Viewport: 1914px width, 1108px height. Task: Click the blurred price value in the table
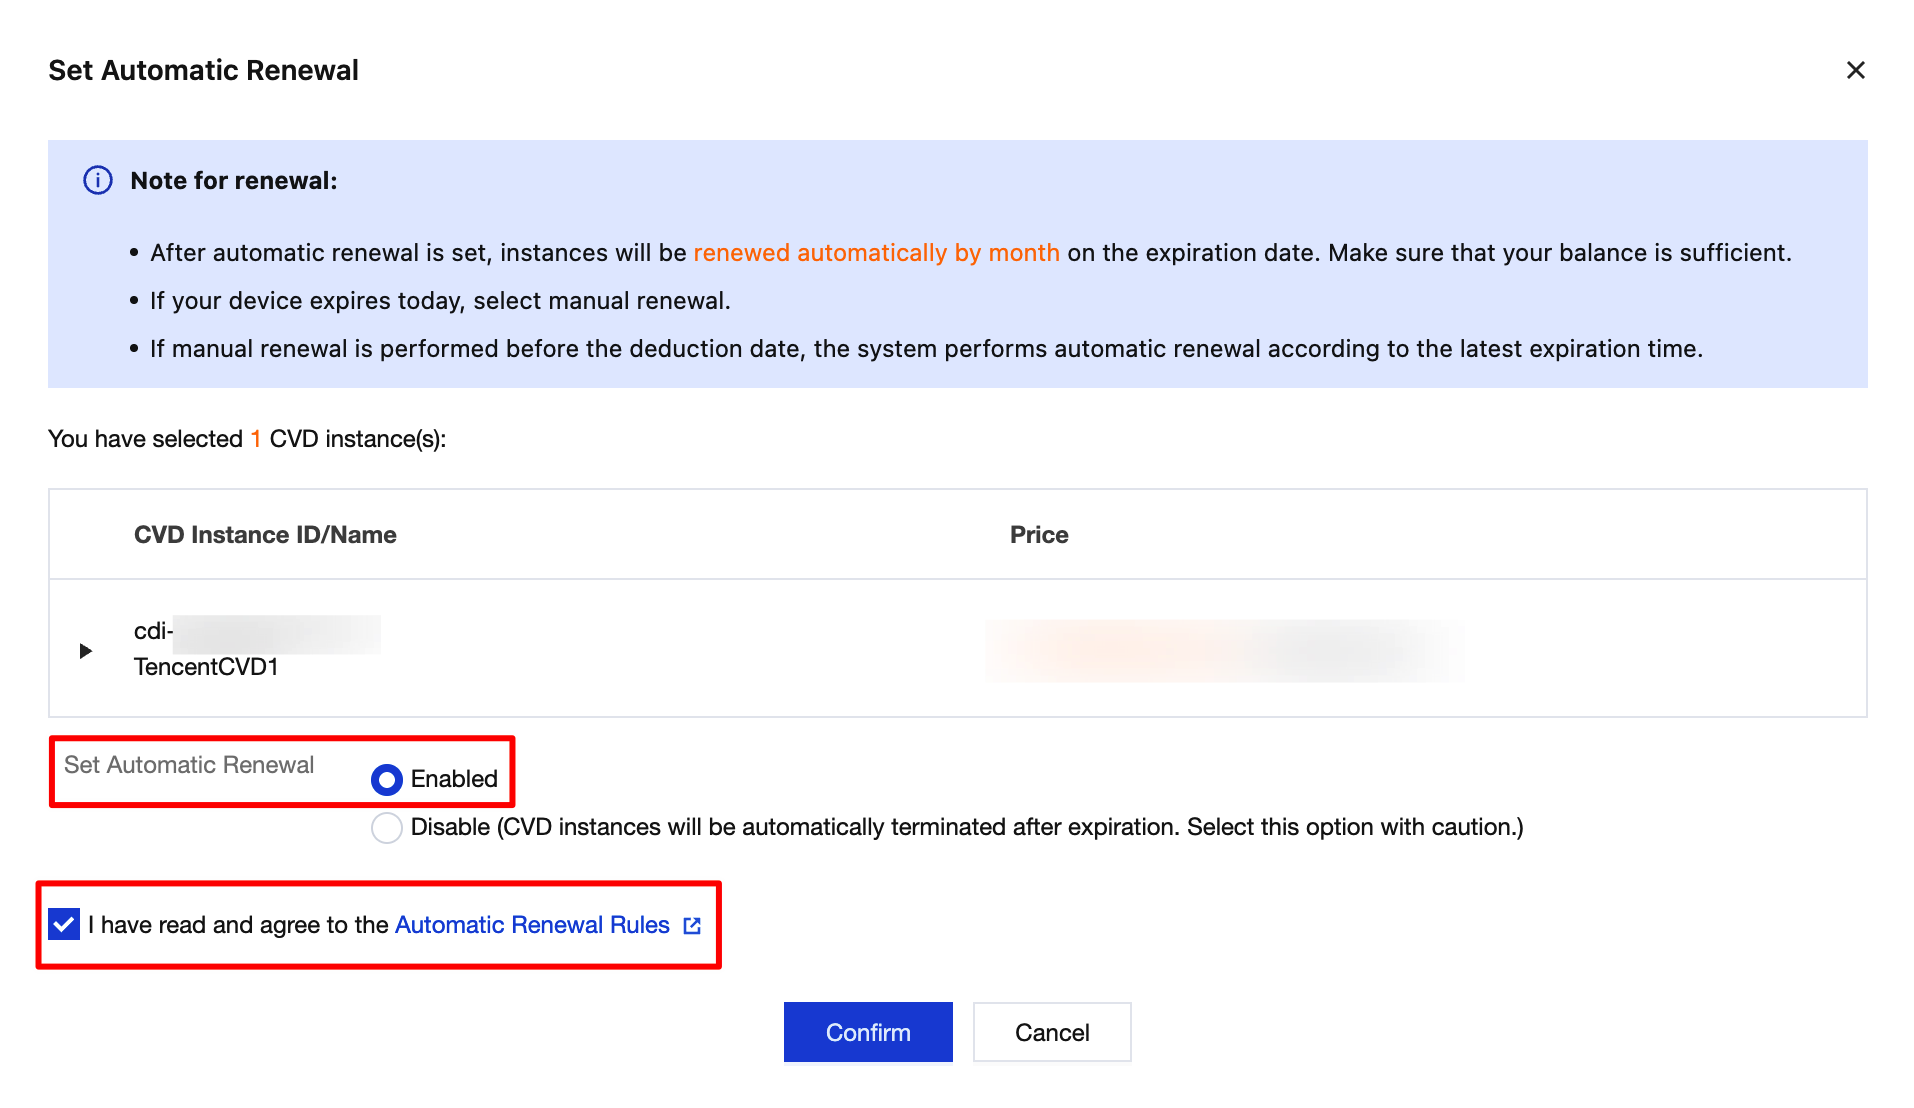[1224, 650]
